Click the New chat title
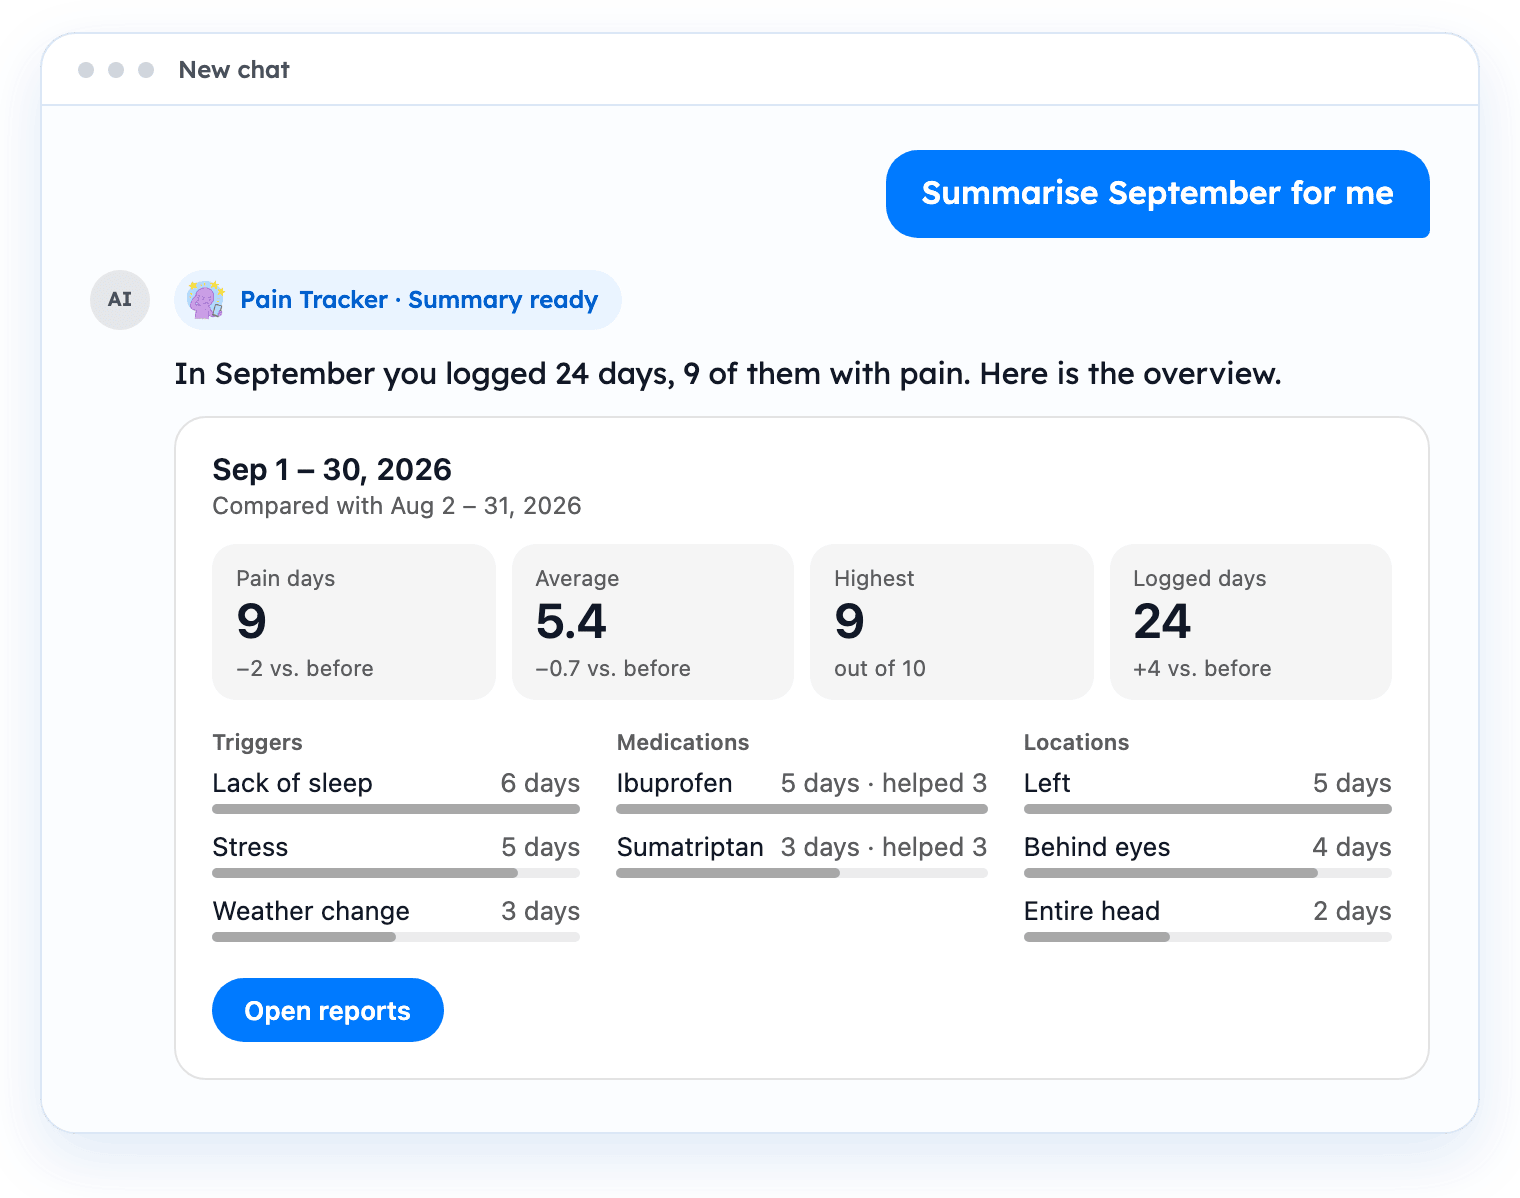The width and height of the screenshot is (1520, 1198). [x=234, y=70]
